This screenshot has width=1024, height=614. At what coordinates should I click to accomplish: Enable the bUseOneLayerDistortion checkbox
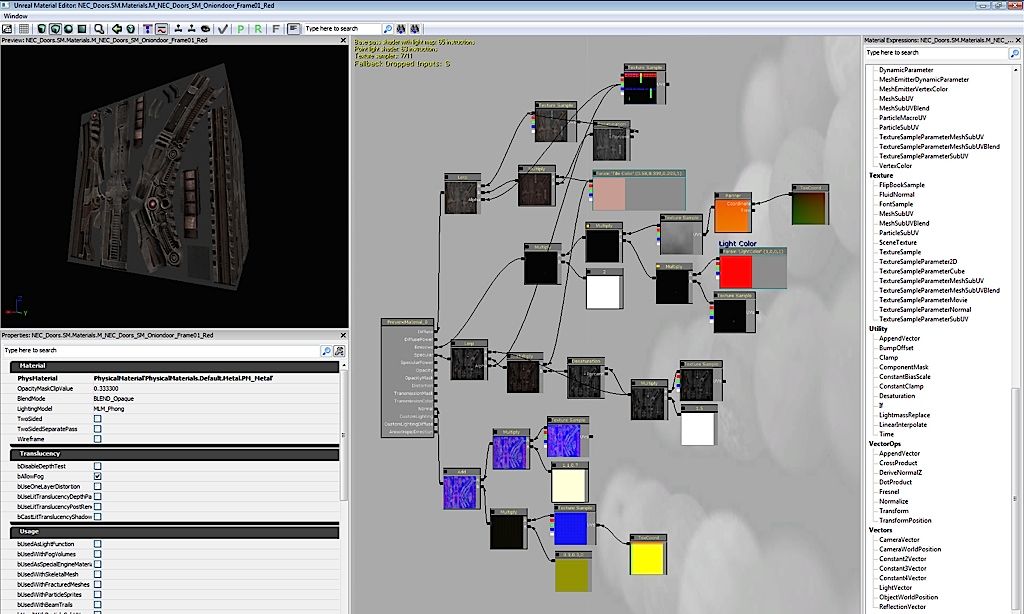[x=97, y=487]
